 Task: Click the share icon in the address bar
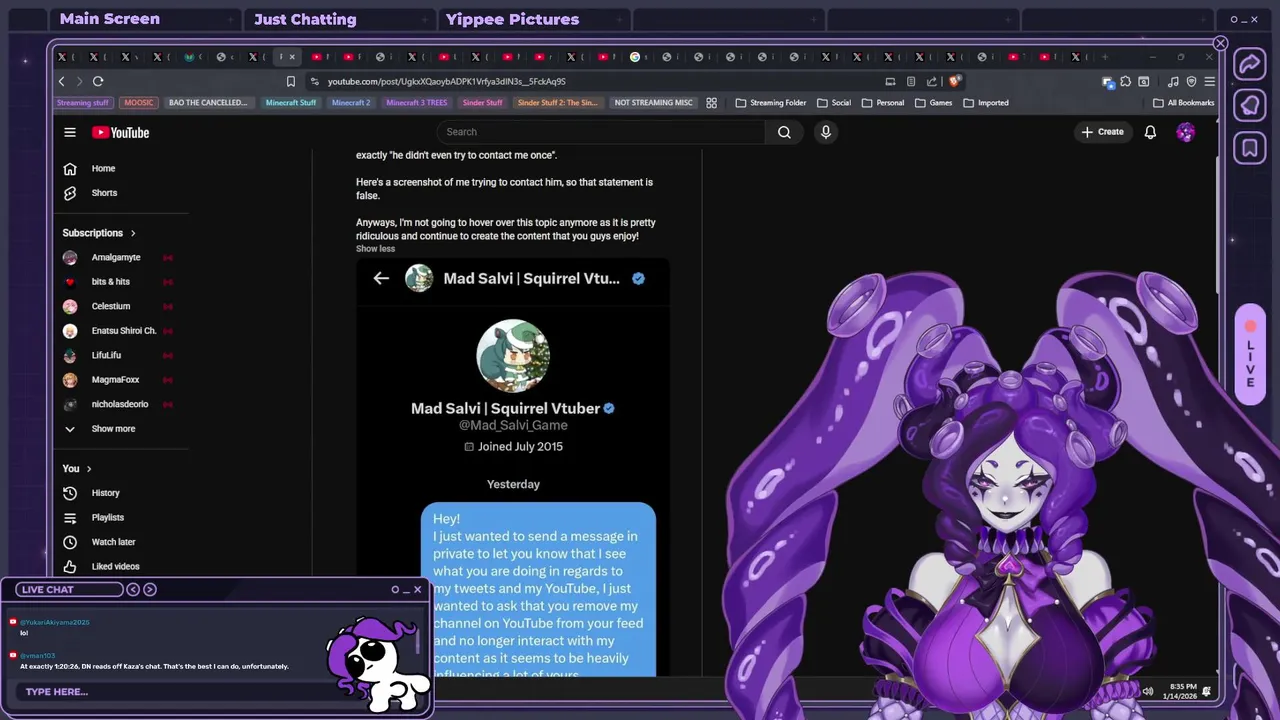coord(932,82)
